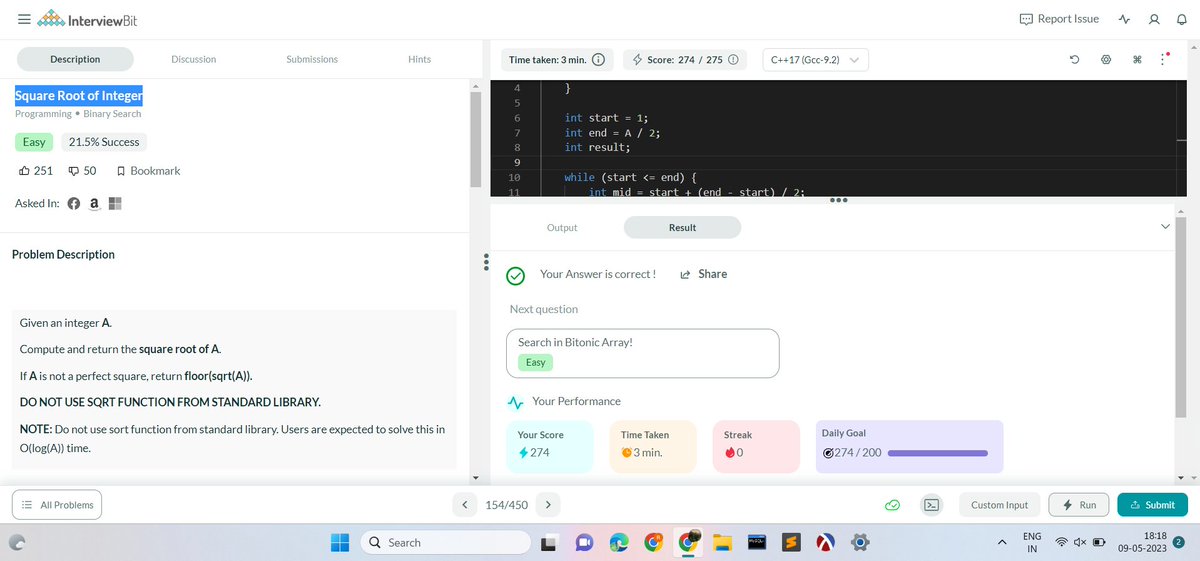Open Microsoft Edge from taskbar
The image size is (1200, 561).
tap(619, 542)
